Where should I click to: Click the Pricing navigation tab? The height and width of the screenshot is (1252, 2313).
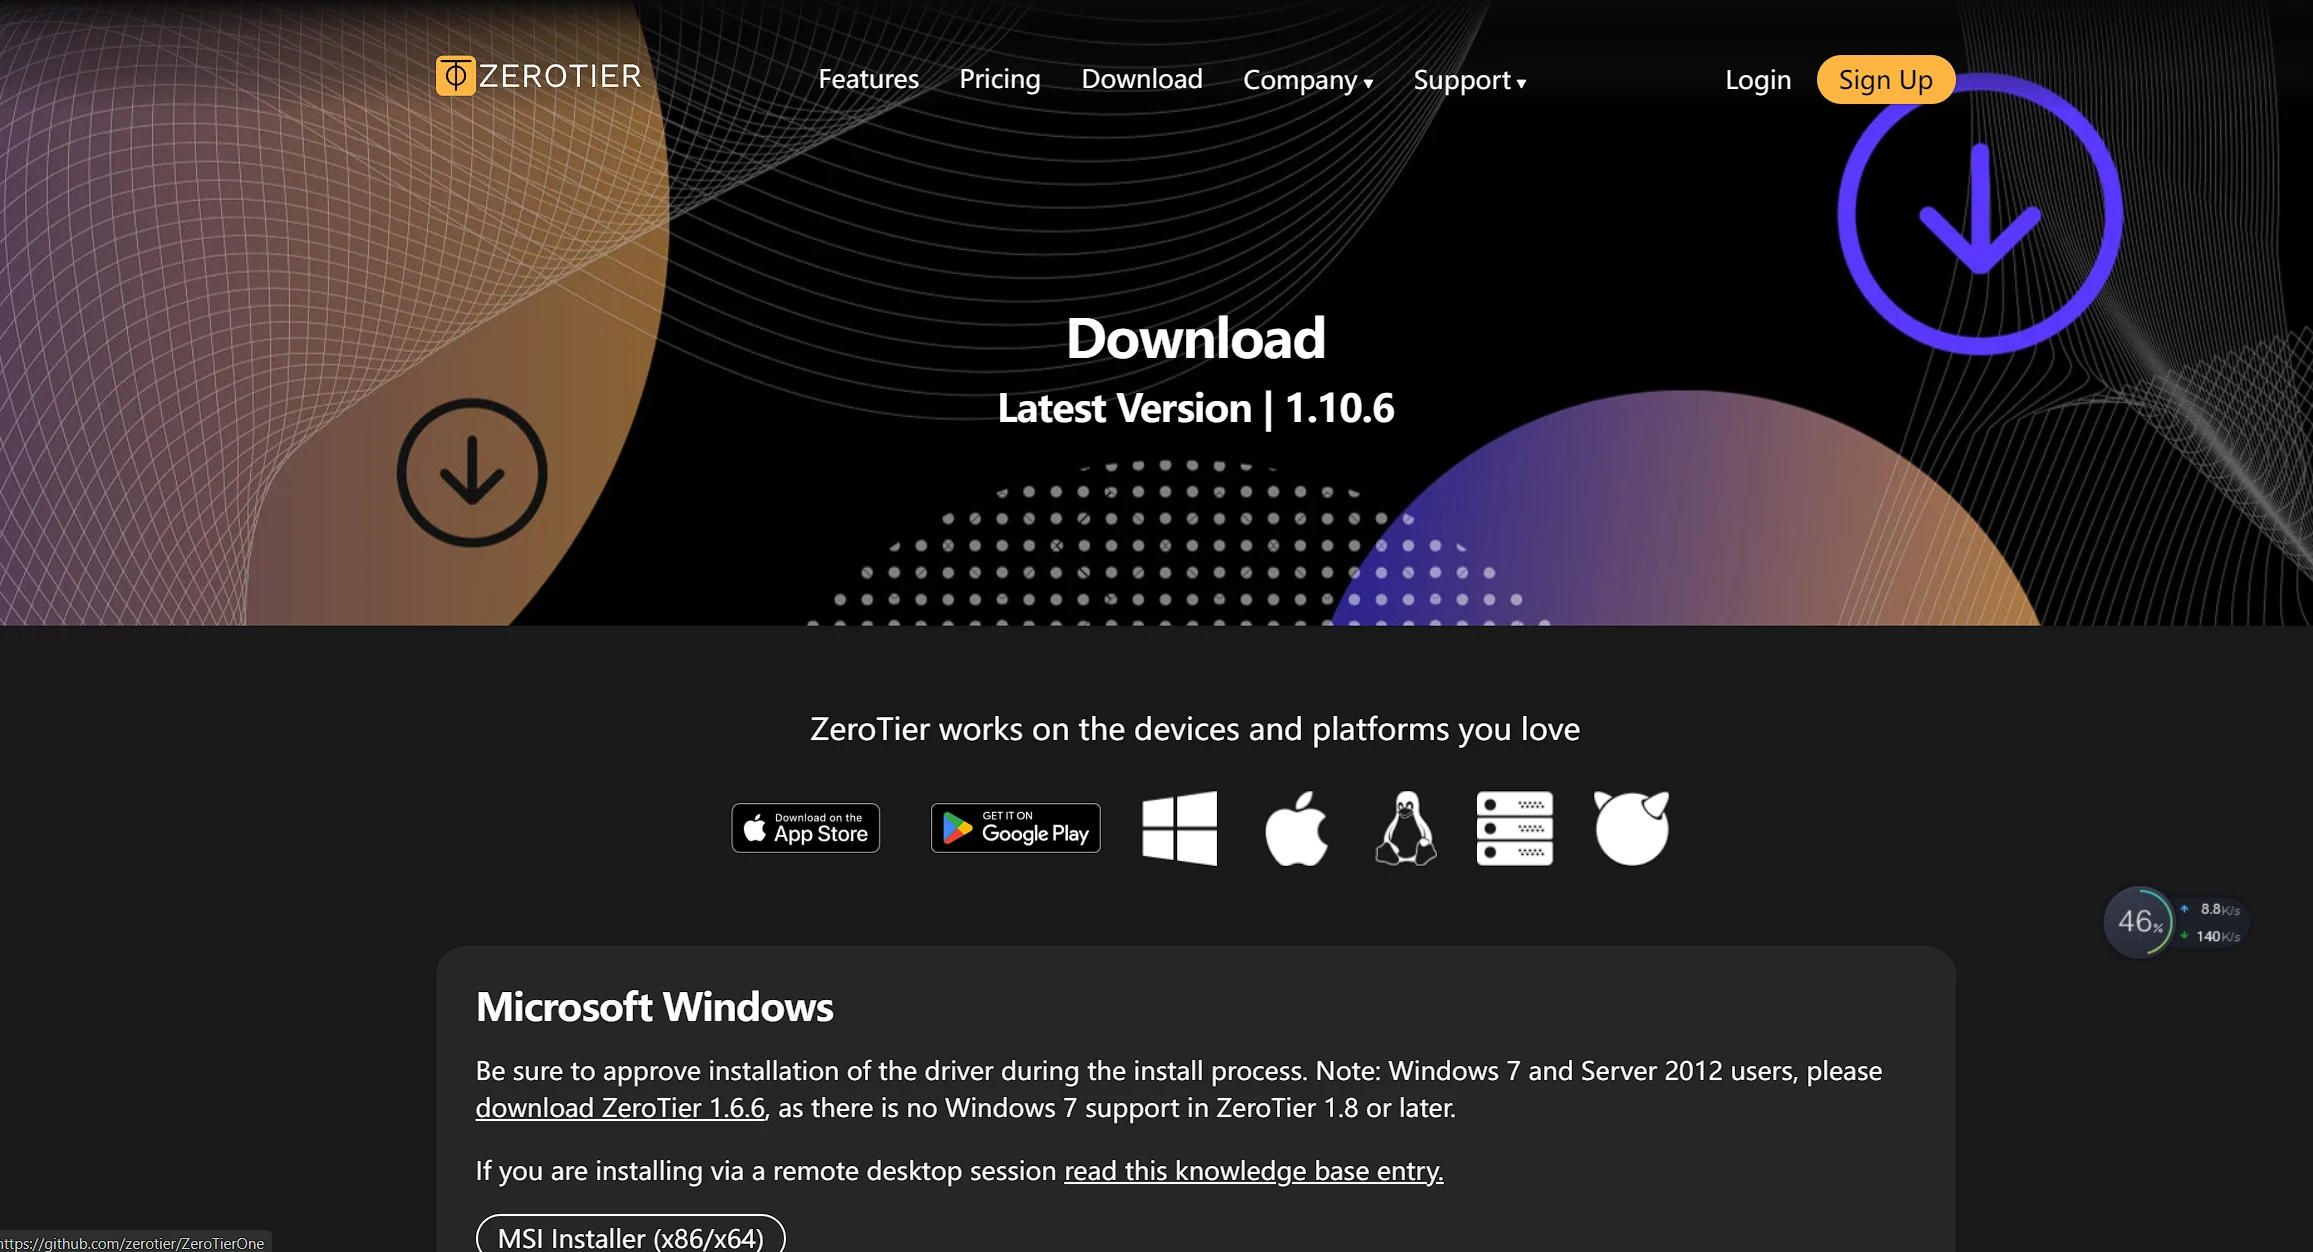click(x=1000, y=79)
